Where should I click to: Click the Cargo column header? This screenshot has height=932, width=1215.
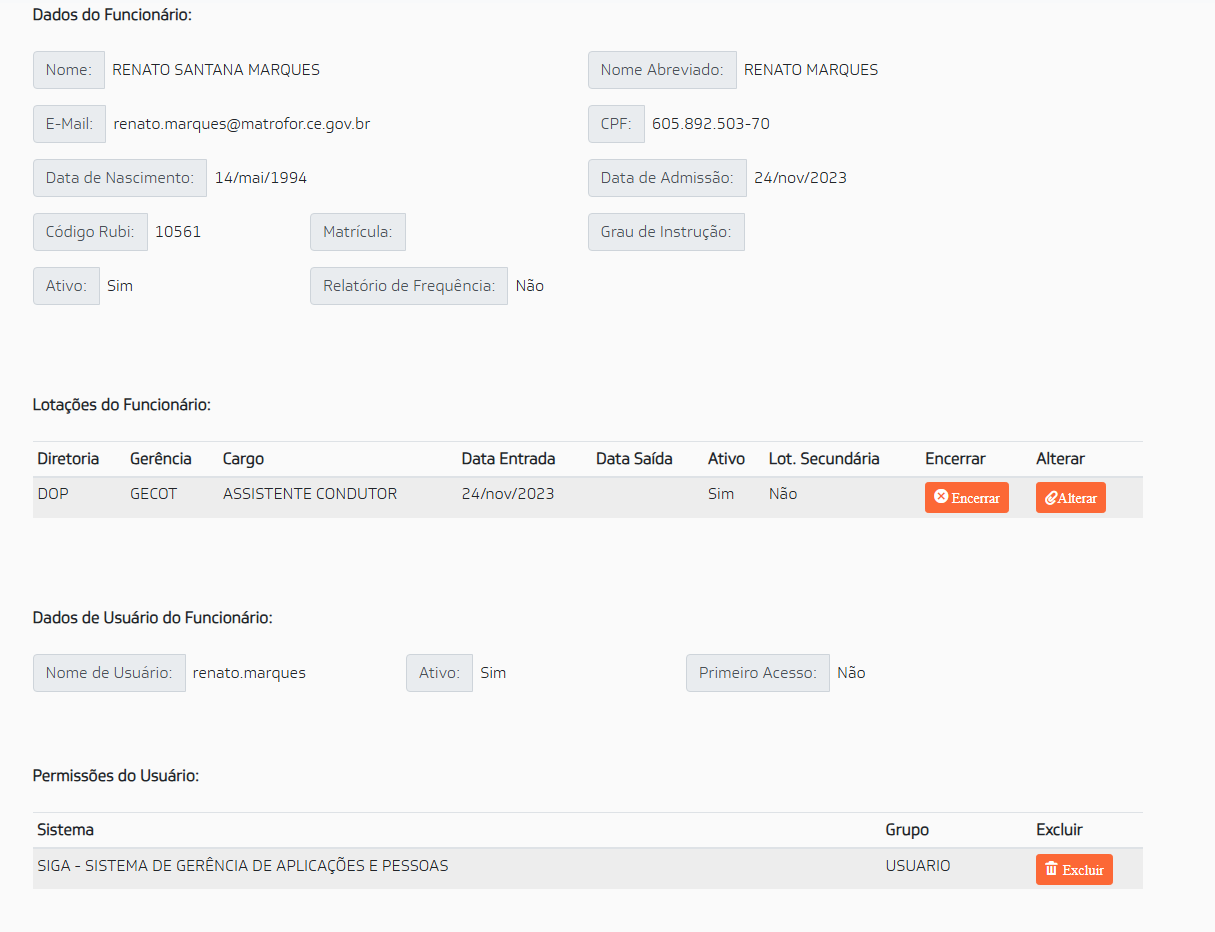click(x=243, y=459)
